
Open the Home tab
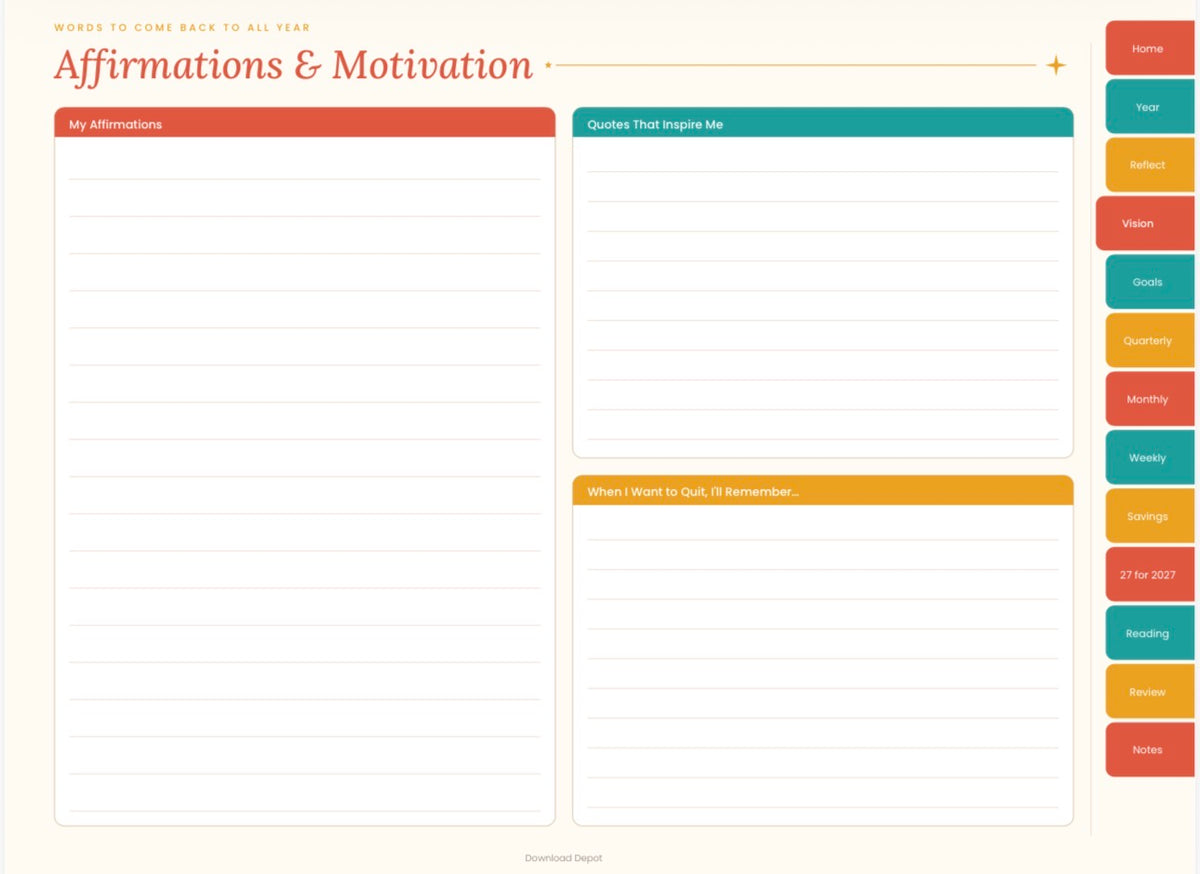click(x=1149, y=48)
